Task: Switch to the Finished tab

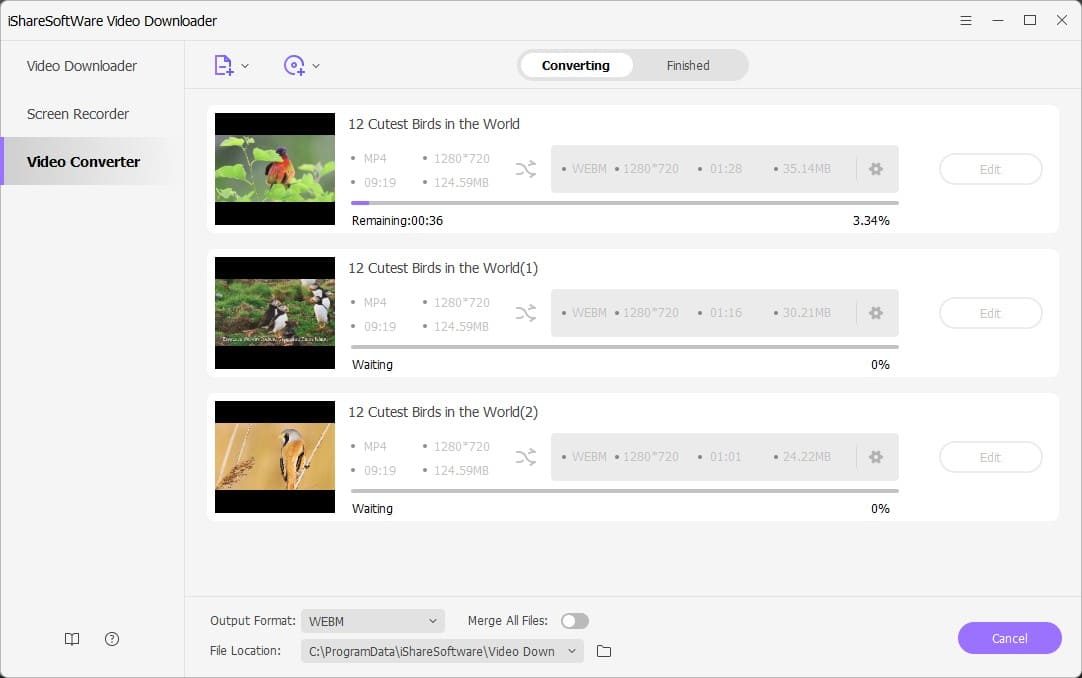Action: [x=687, y=65]
